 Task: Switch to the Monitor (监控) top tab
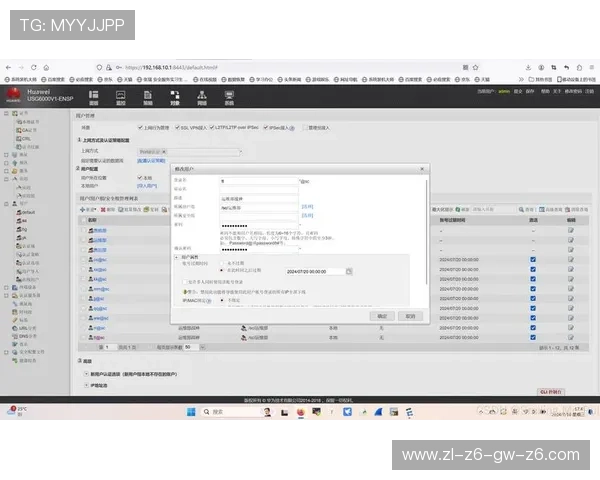click(x=121, y=98)
